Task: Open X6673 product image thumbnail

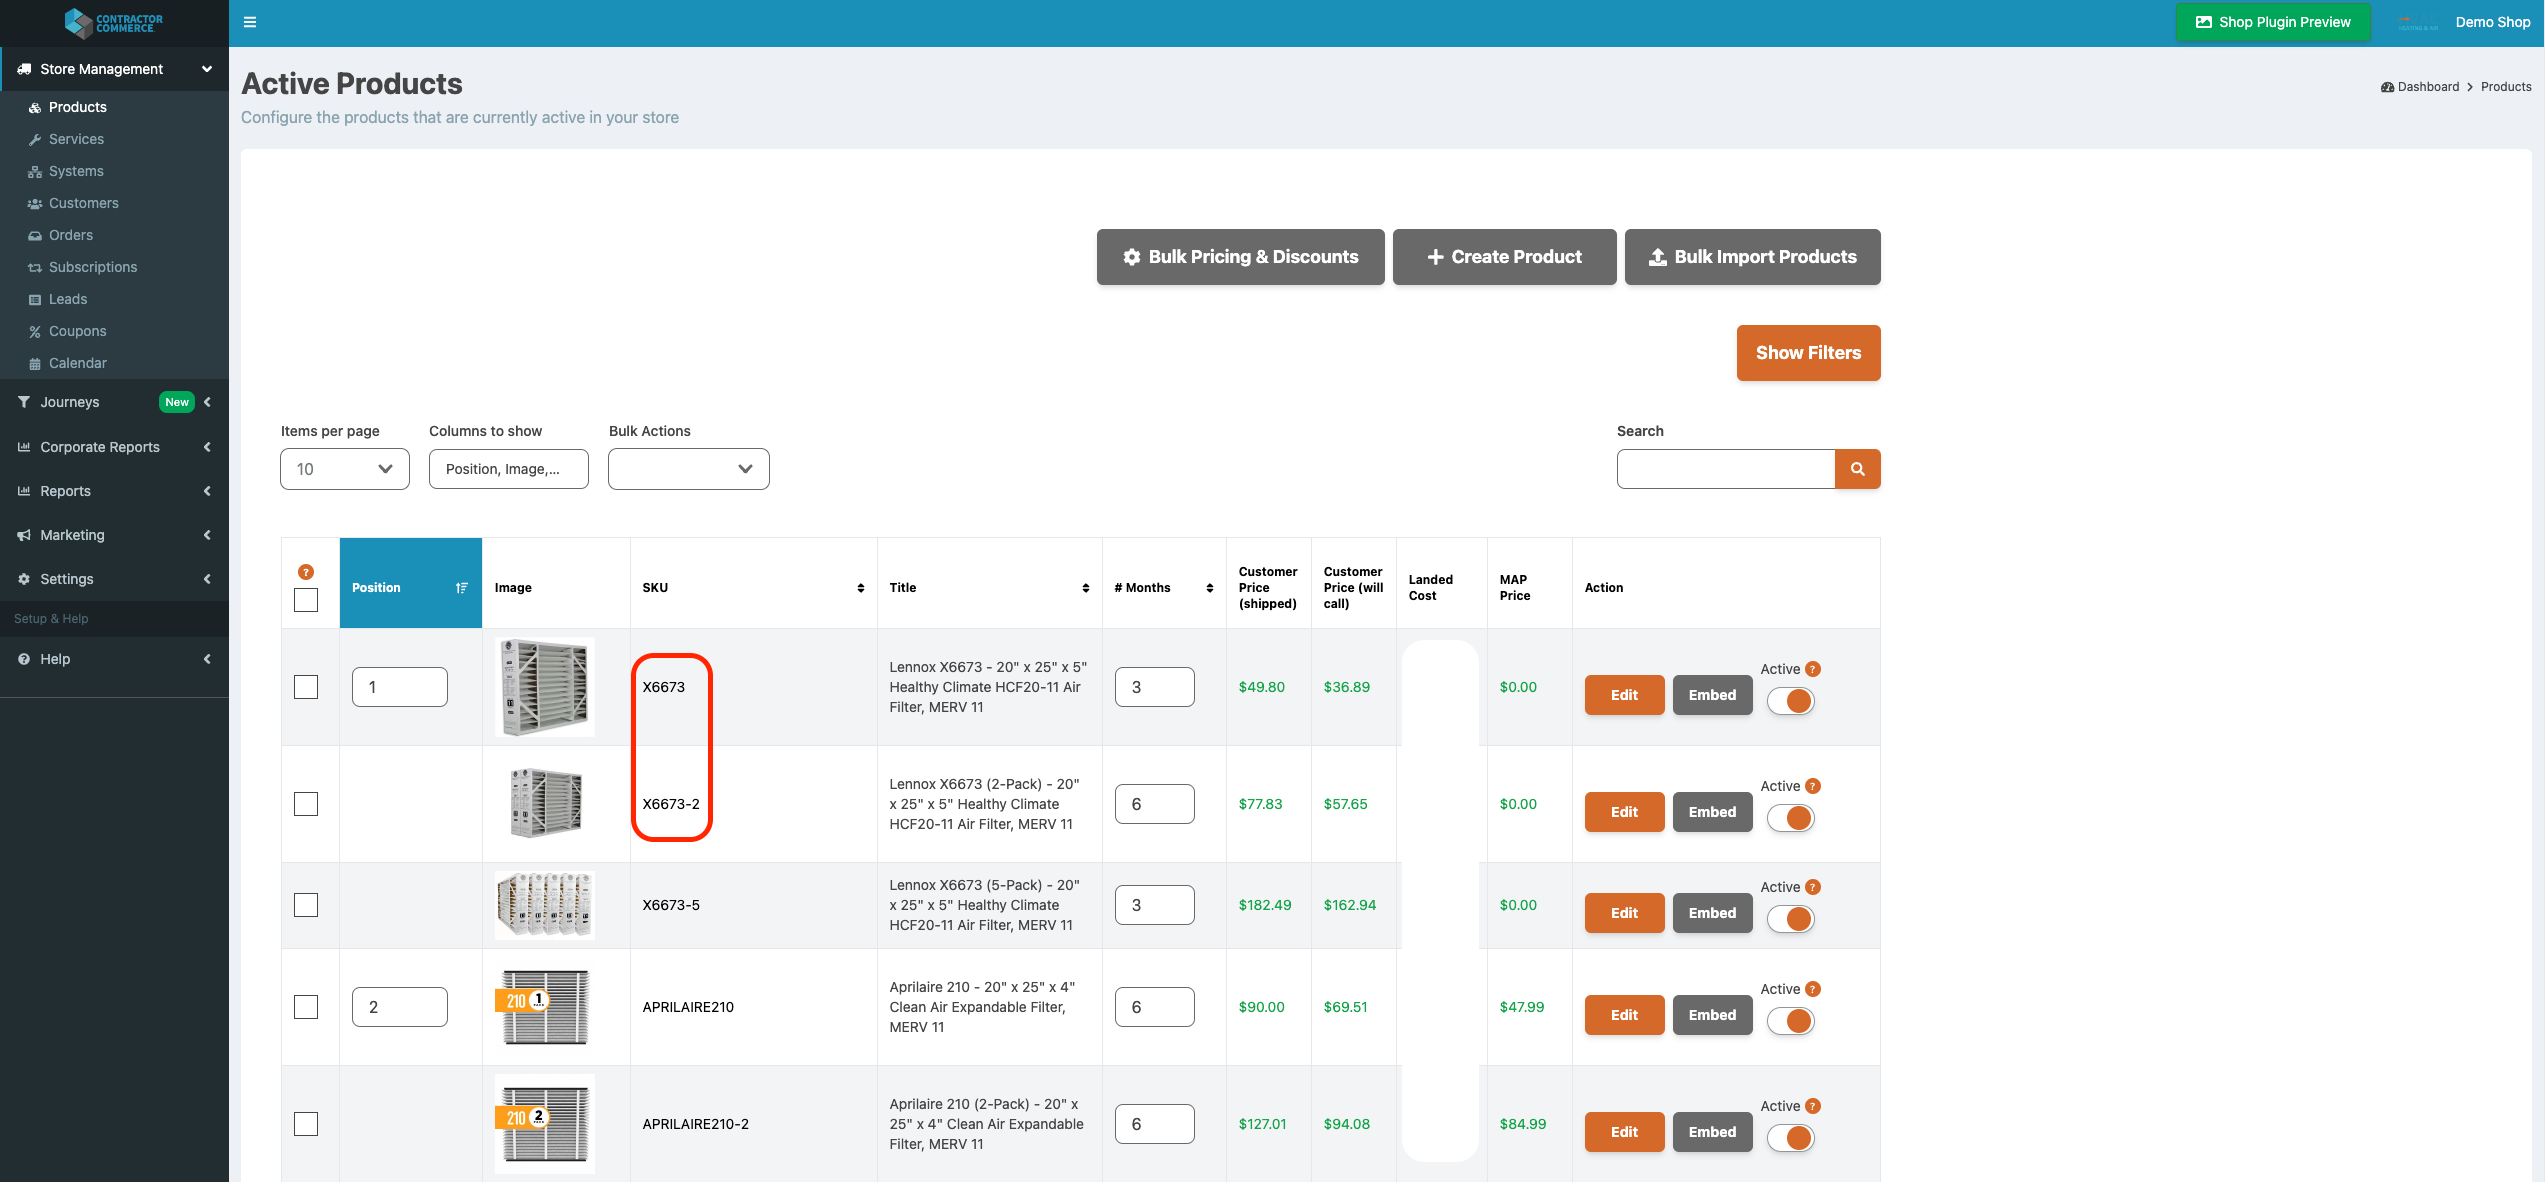Action: point(545,687)
